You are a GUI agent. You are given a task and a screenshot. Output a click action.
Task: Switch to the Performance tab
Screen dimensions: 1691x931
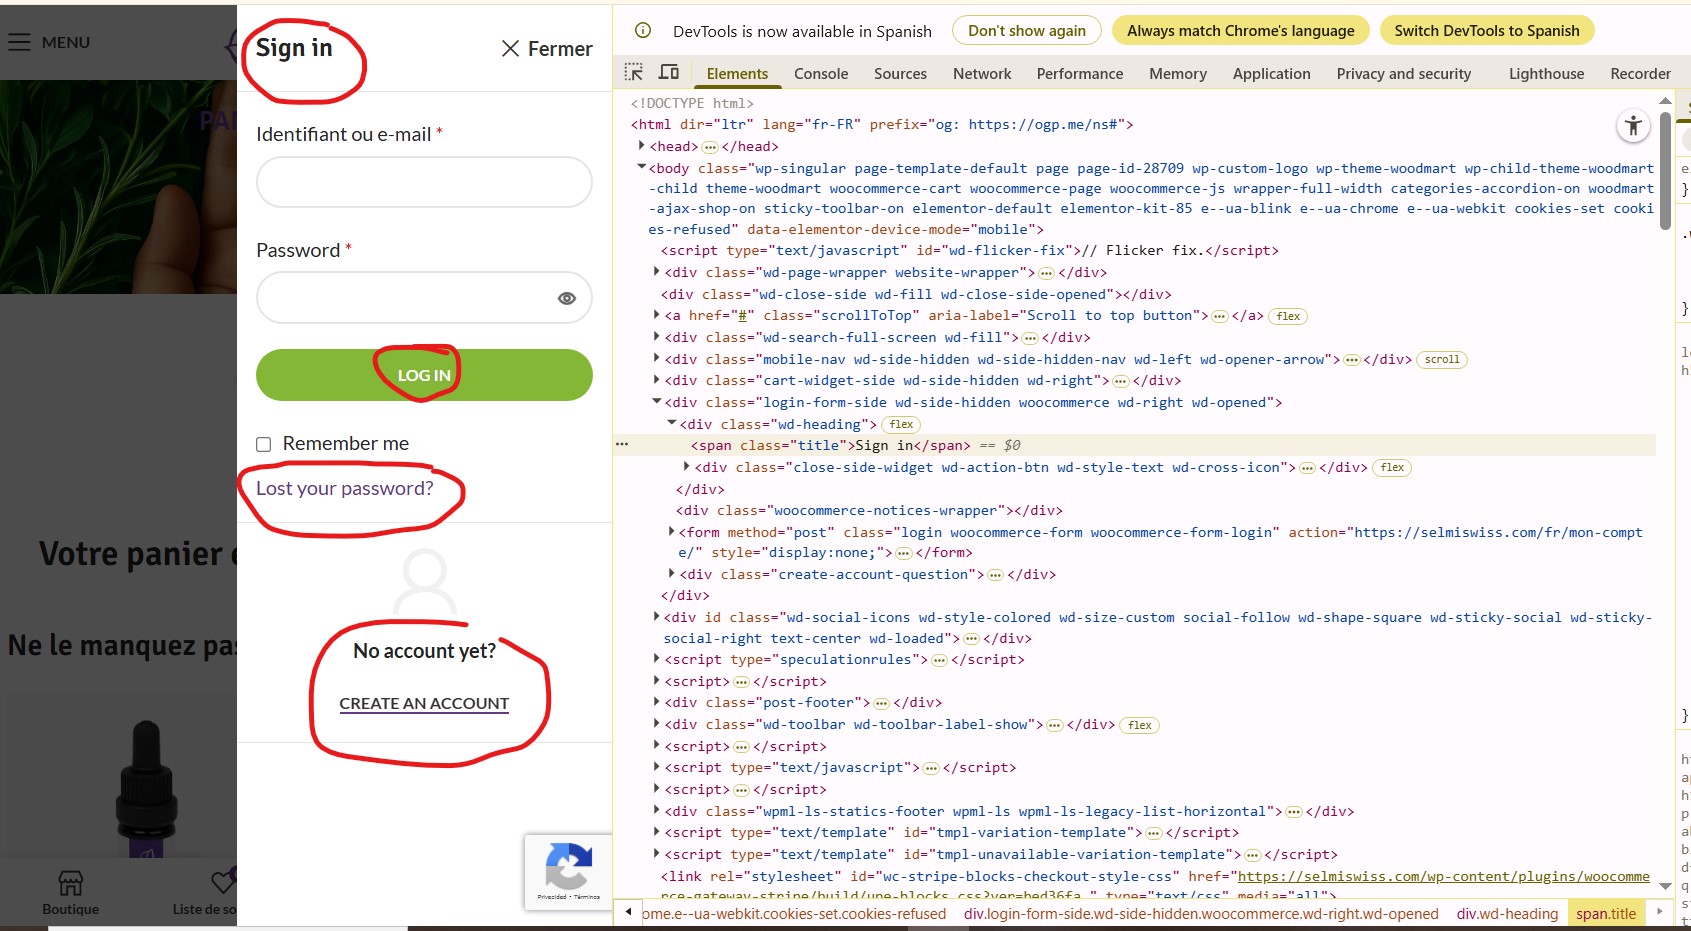click(x=1080, y=73)
